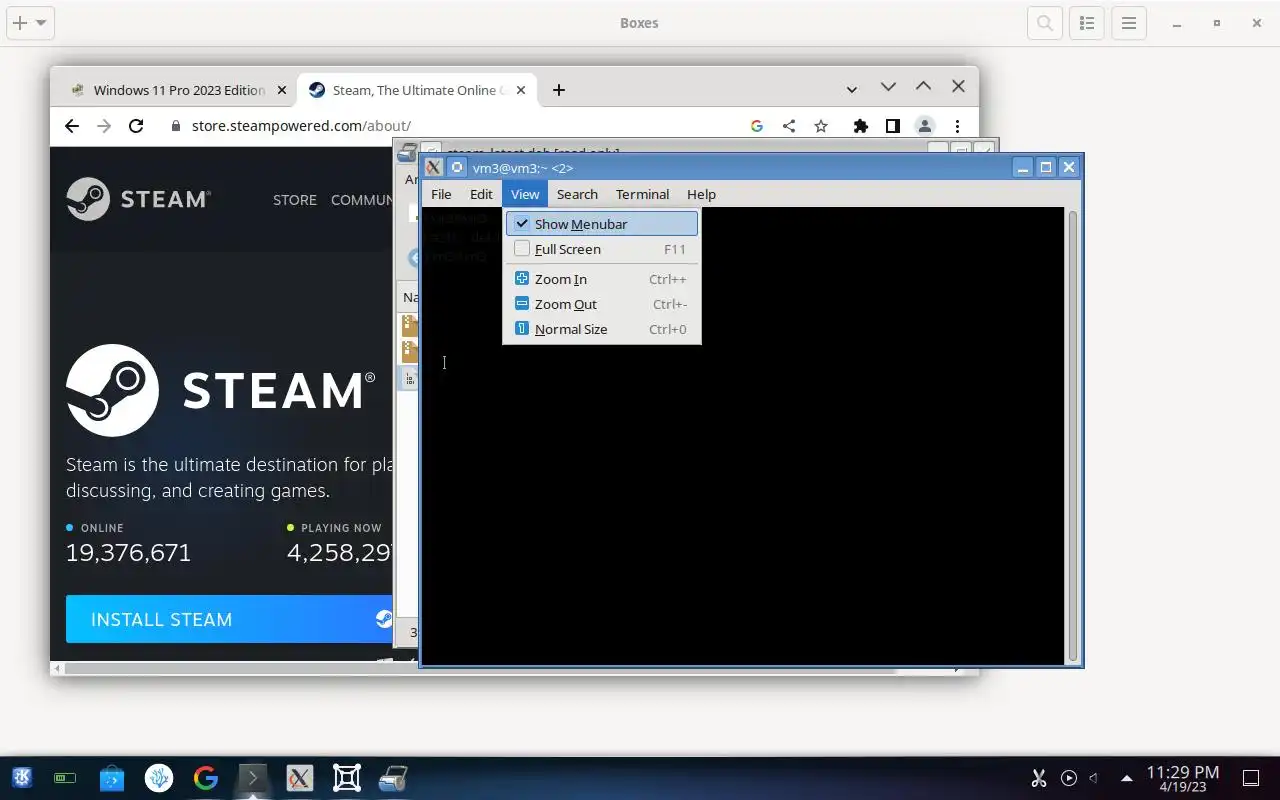Open the KDE application launcher in taskbar

(22, 778)
